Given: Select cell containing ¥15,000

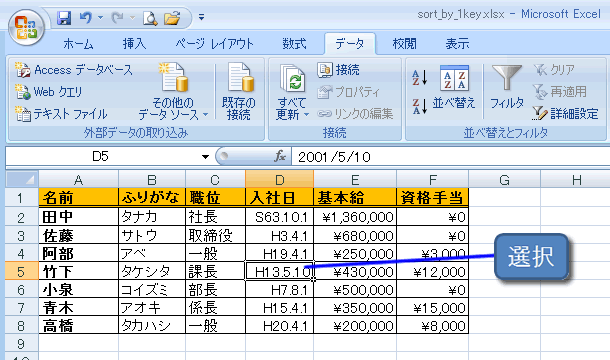Looking at the screenshot, I should [433, 307].
